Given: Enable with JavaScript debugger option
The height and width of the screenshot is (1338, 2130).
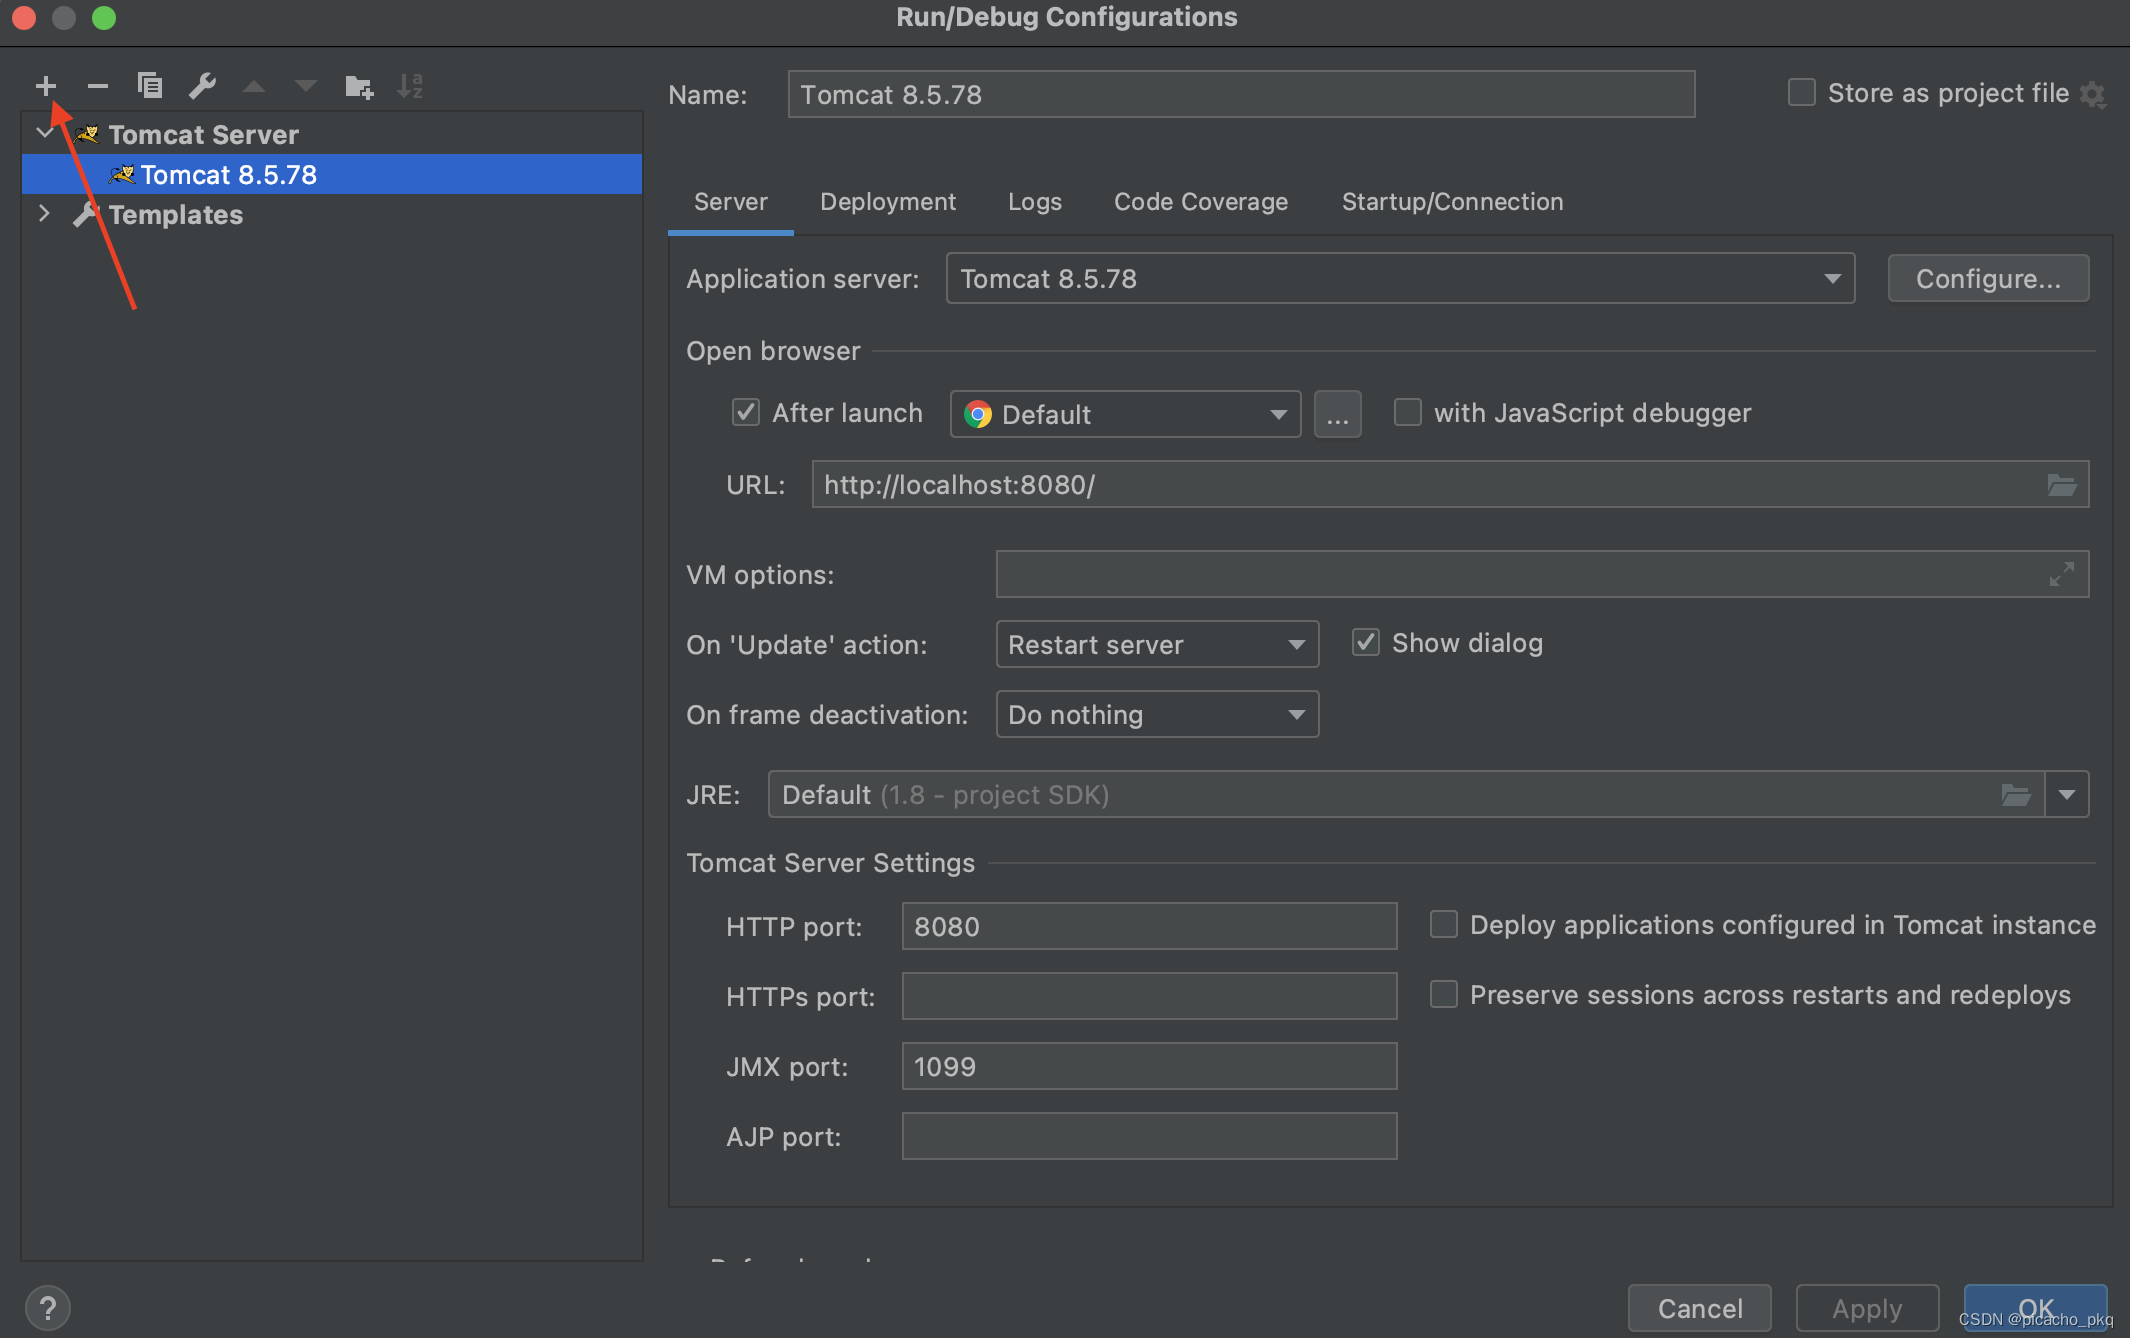Looking at the screenshot, I should [1407, 412].
